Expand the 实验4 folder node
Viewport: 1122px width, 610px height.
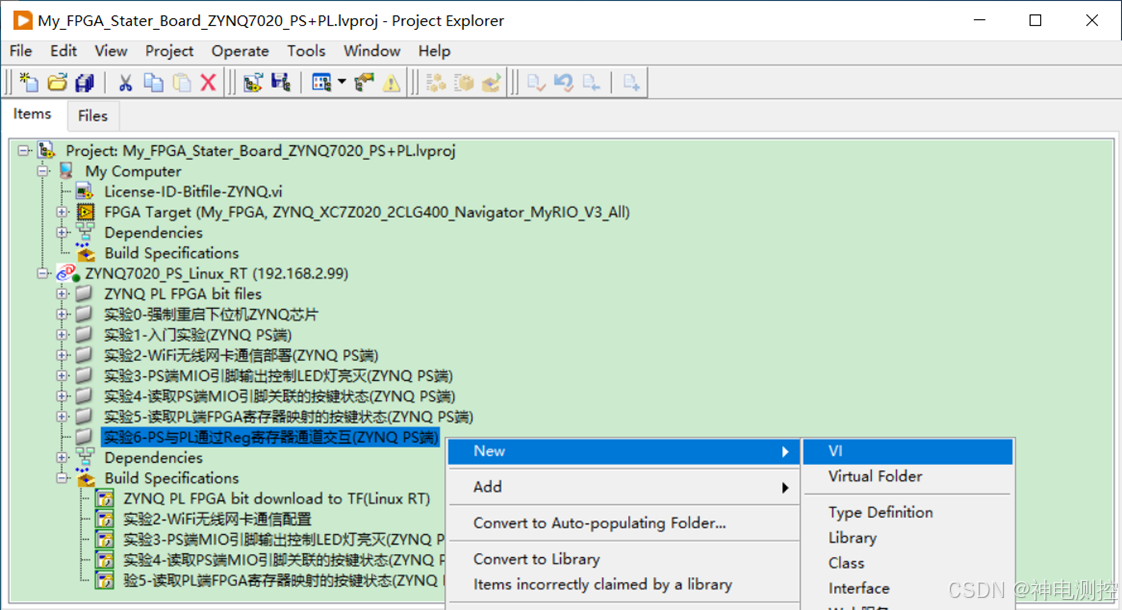pos(62,396)
